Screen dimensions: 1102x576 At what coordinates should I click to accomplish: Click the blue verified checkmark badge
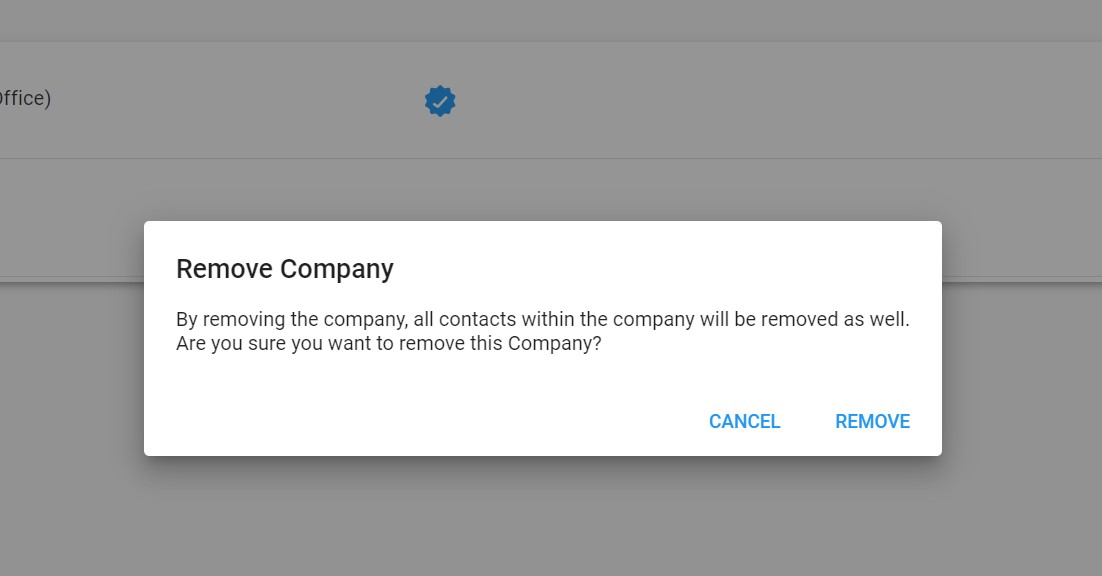coord(440,101)
